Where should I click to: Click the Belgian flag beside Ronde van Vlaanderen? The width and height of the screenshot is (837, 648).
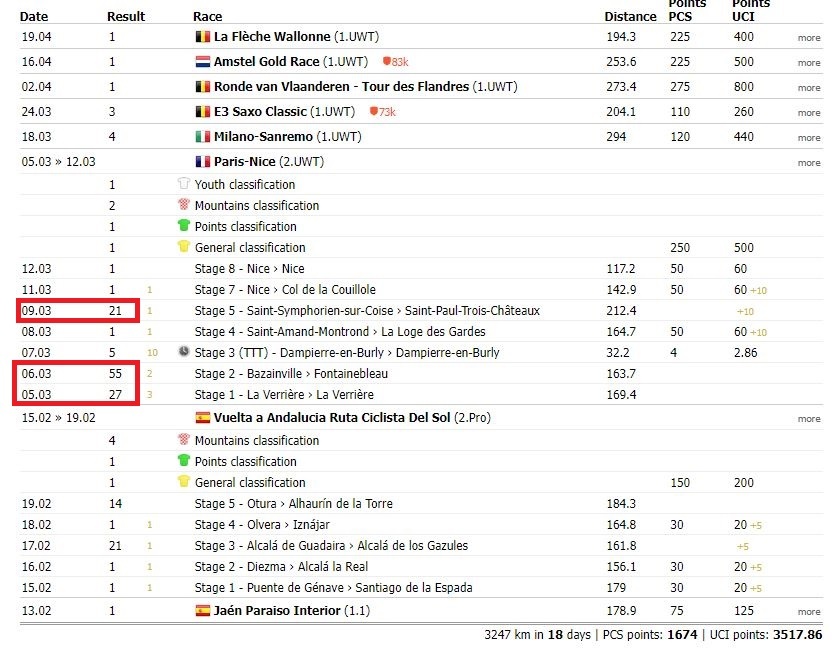[202, 87]
